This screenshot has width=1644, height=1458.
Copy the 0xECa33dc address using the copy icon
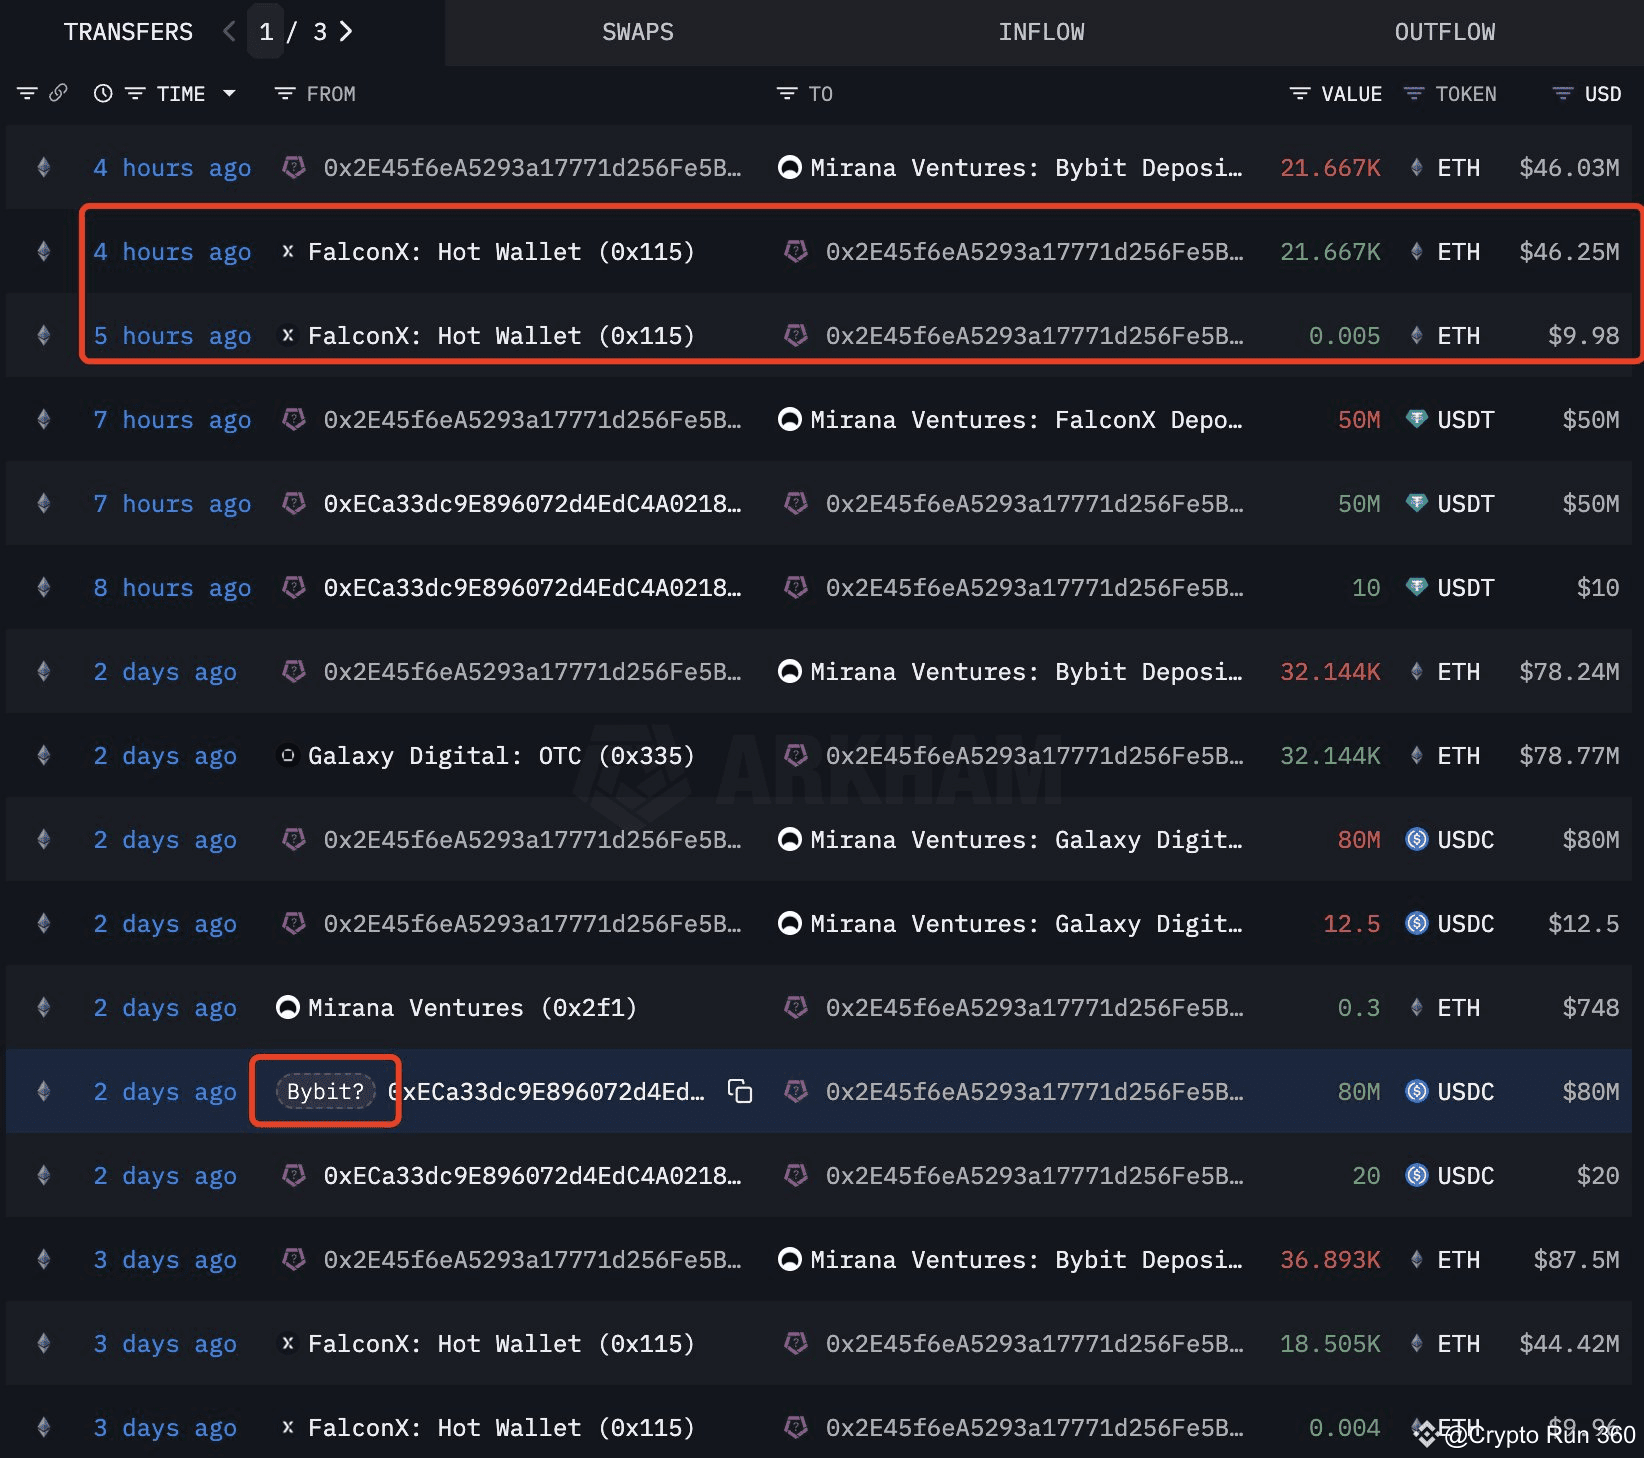pyautogui.click(x=741, y=1091)
